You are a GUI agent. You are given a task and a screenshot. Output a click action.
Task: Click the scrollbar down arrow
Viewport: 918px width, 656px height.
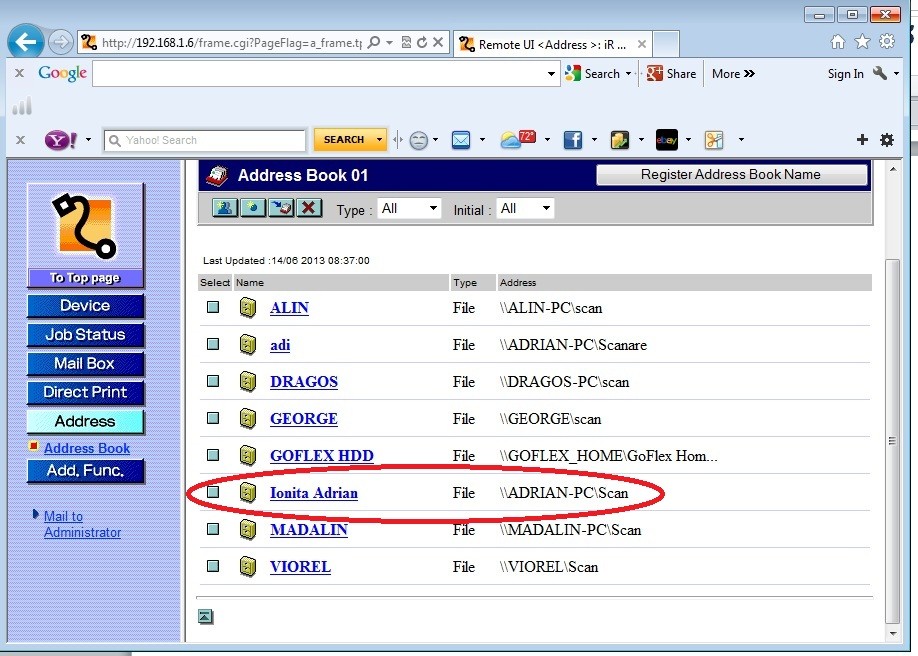(x=893, y=633)
